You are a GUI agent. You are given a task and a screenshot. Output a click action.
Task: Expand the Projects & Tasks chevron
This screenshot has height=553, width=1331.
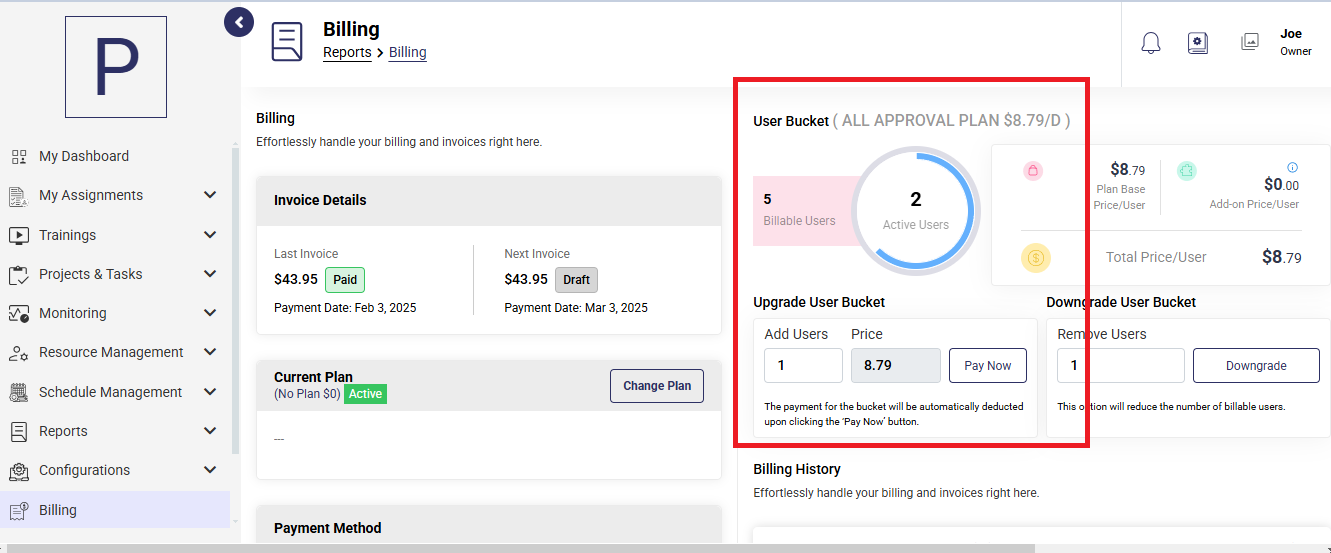point(210,274)
